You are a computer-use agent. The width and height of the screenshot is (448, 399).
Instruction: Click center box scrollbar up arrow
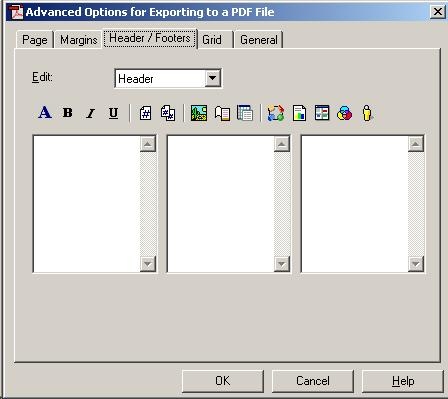(x=282, y=144)
